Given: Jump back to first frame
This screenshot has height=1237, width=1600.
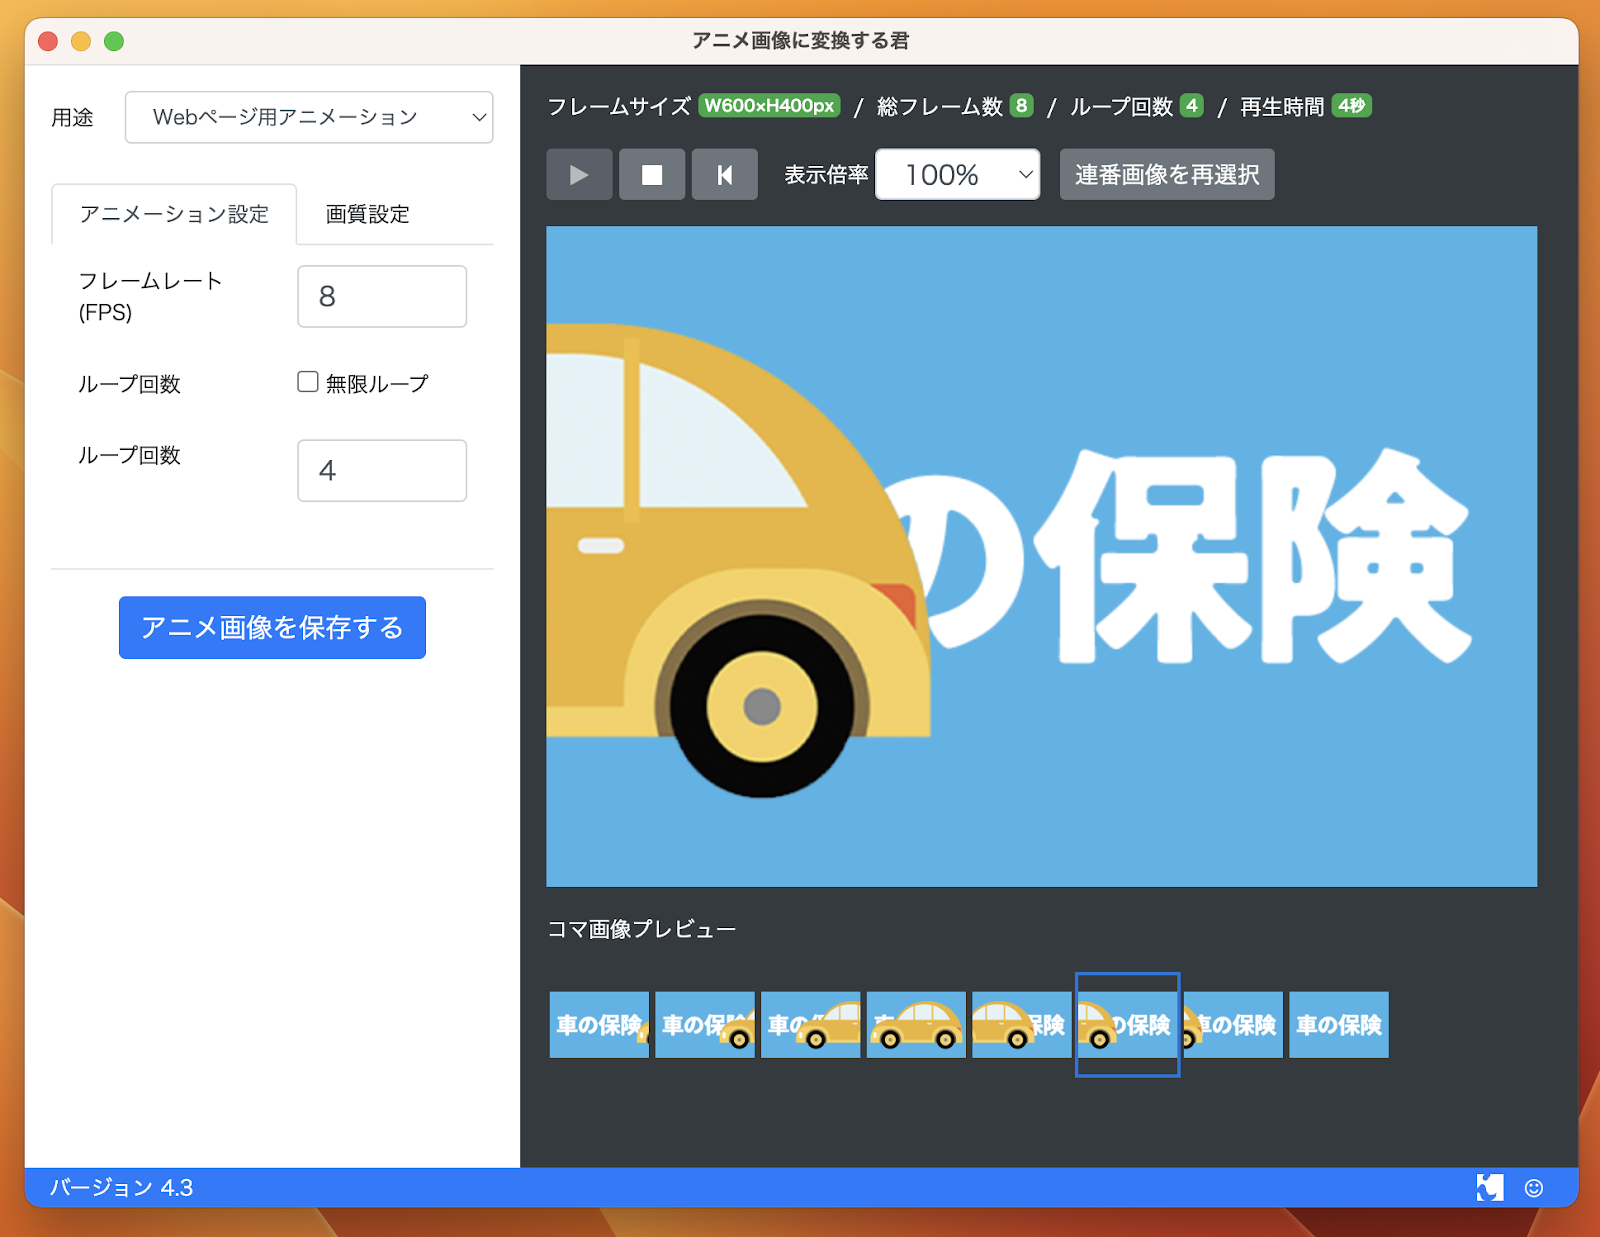Looking at the screenshot, I should 724,175.
